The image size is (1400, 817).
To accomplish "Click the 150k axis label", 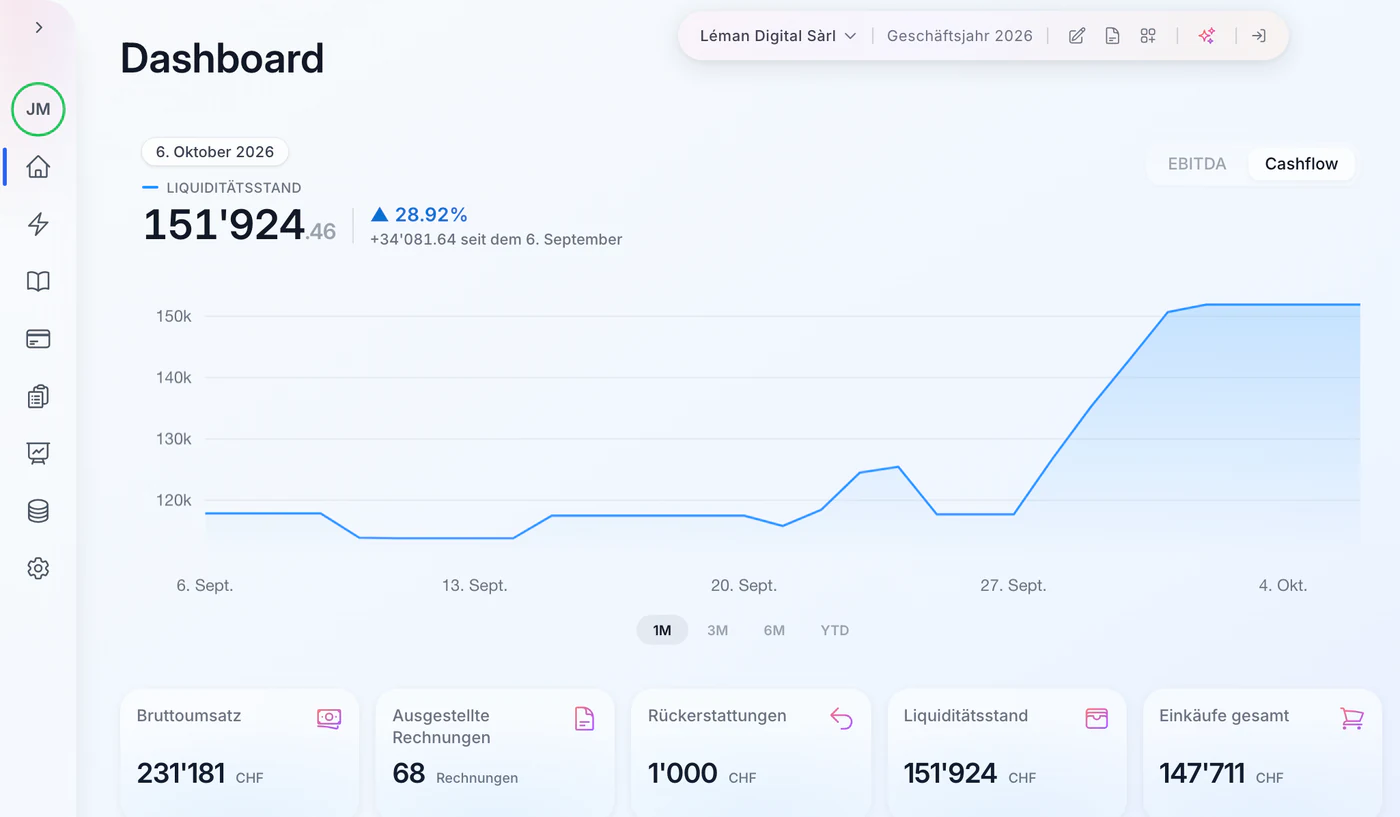I will 175,316.
